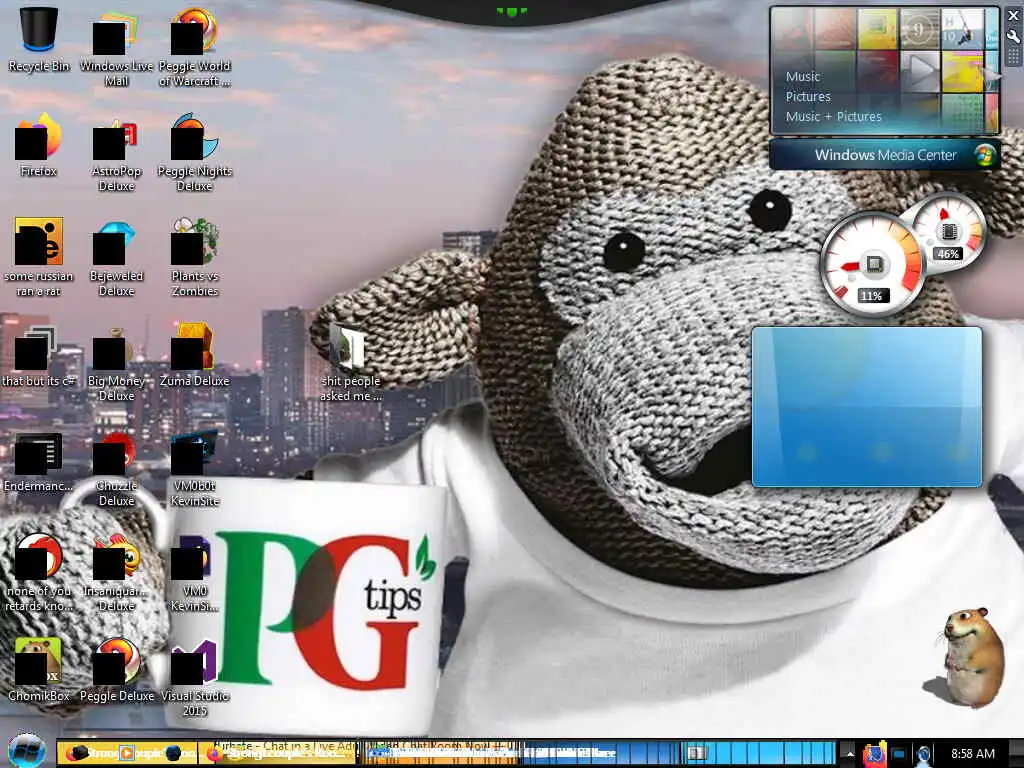This screenshot has height=768, width=1024.
Task: Select the Peggle Deluxe shortcut
Action: (116, 670)
